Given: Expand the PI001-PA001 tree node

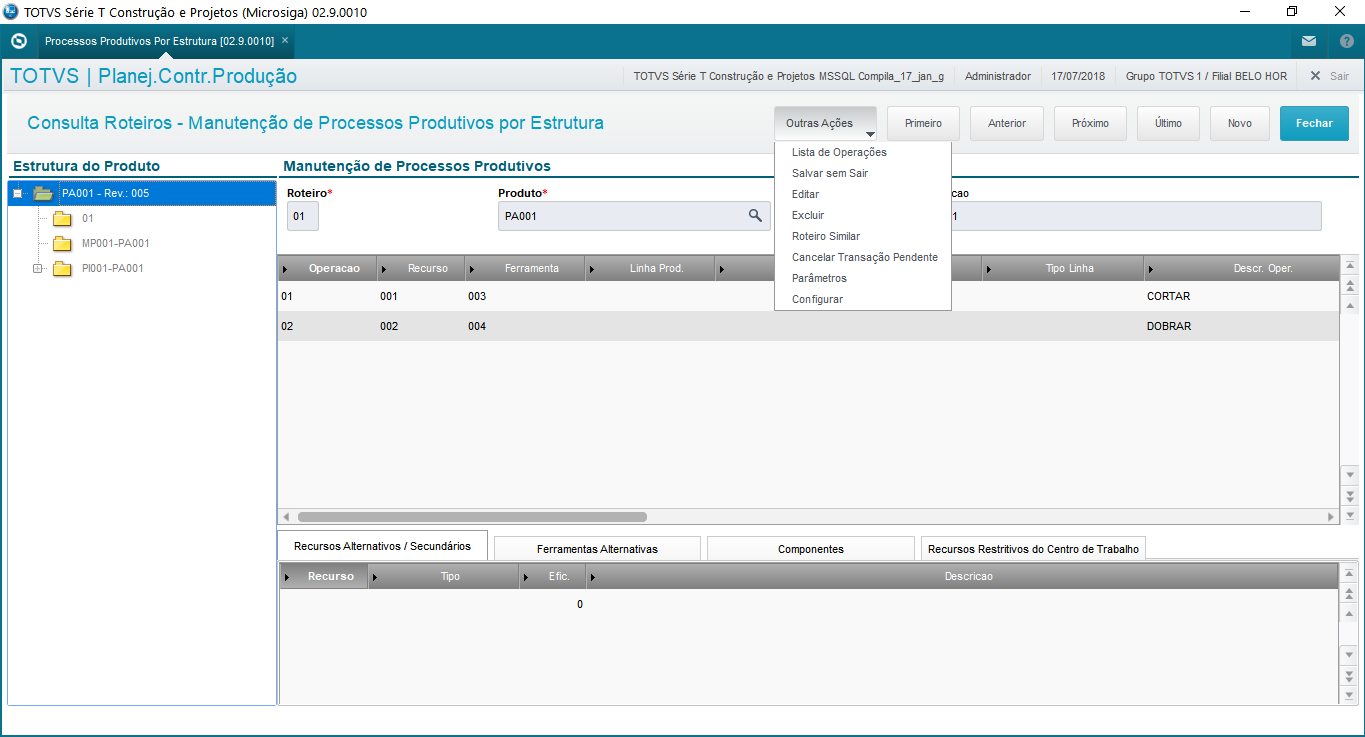Looking at the screenshot, I should coord(38,268).
